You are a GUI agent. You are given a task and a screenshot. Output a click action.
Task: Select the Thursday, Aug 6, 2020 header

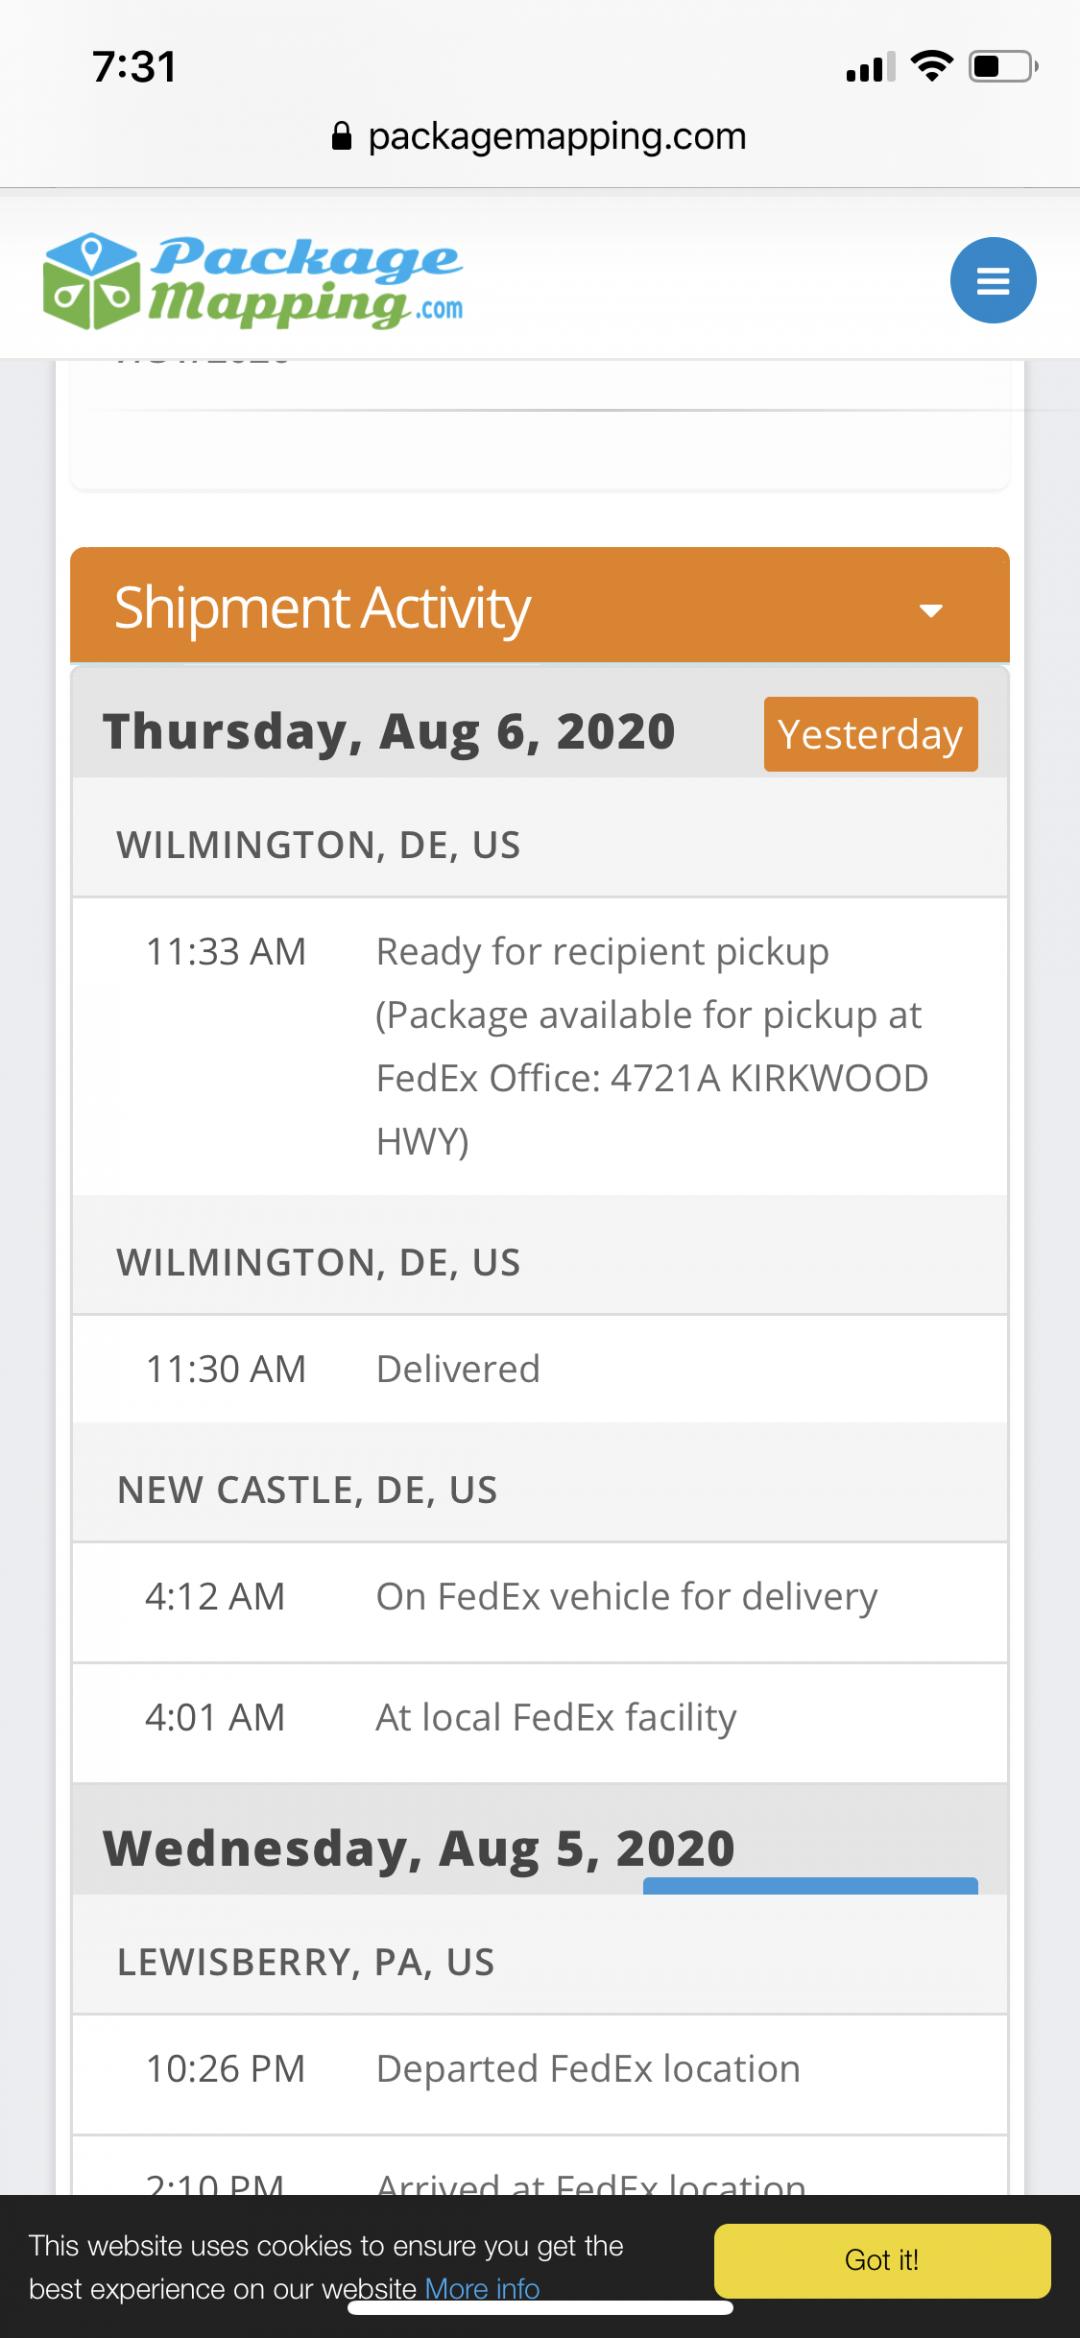pos(389,732)
